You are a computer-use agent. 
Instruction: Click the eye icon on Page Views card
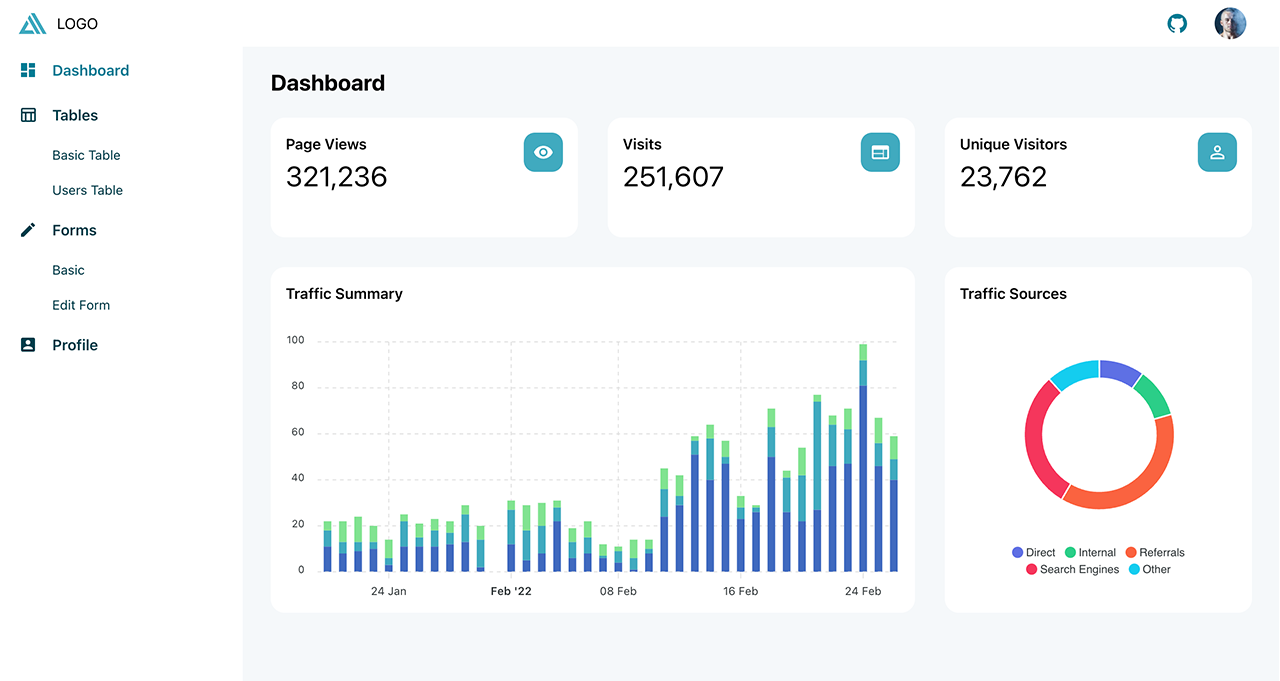(x=543, y=152)
